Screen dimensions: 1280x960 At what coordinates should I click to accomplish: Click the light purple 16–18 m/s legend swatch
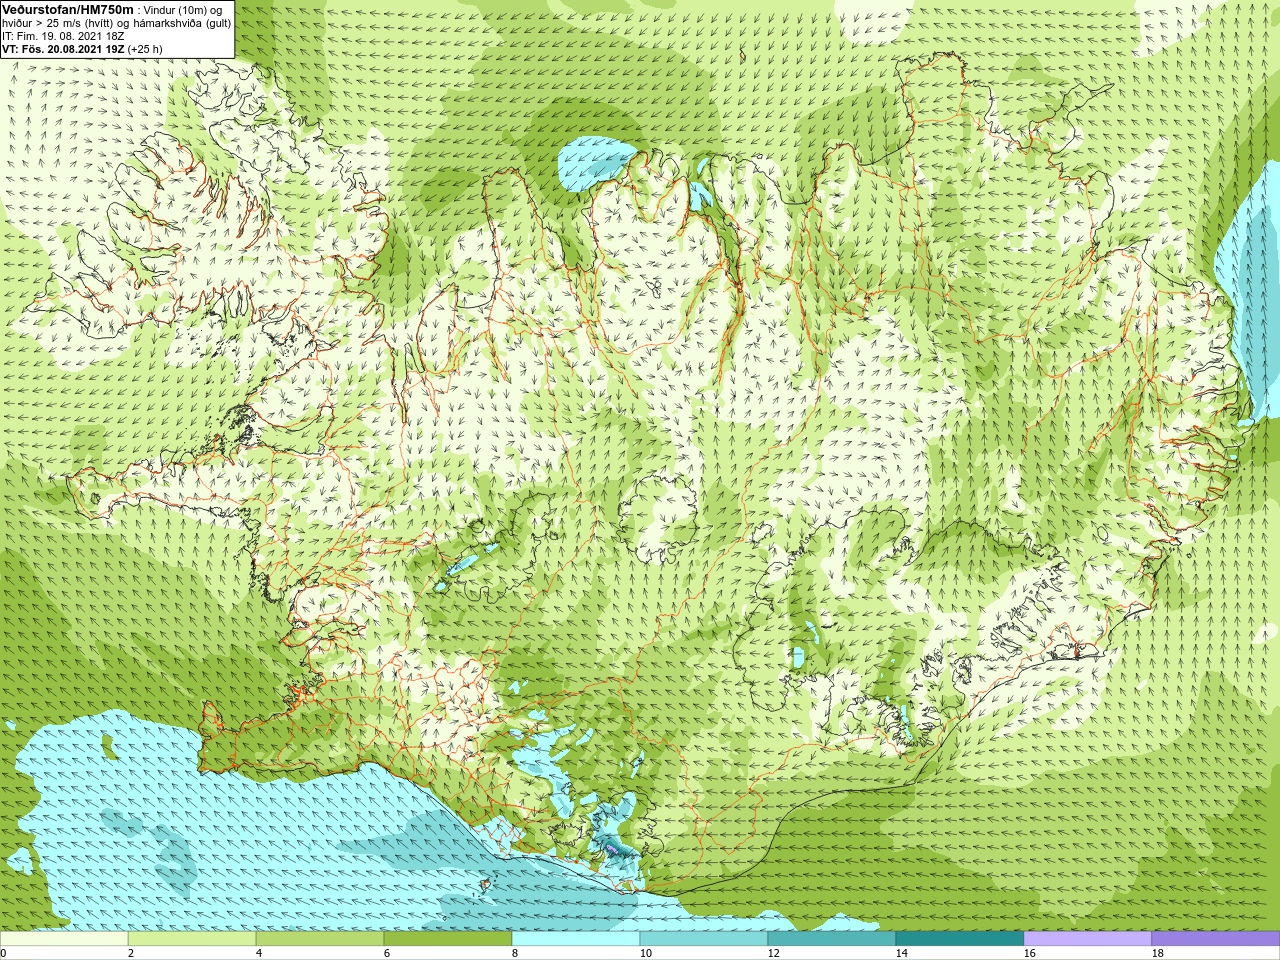(x=1088, y=939)
